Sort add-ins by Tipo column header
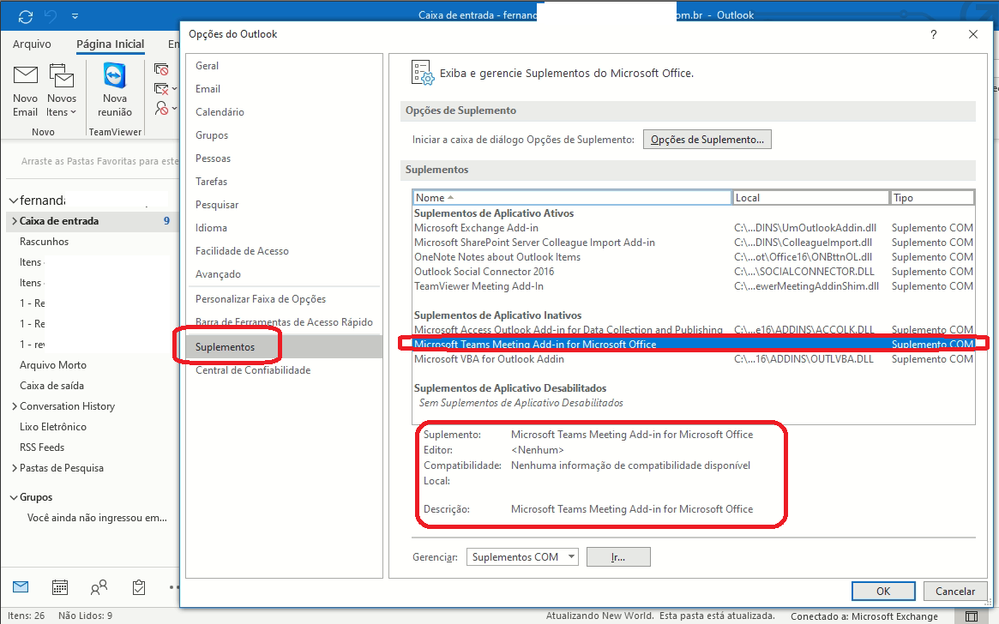The image size is (999, 624). [x=931, y=198]
